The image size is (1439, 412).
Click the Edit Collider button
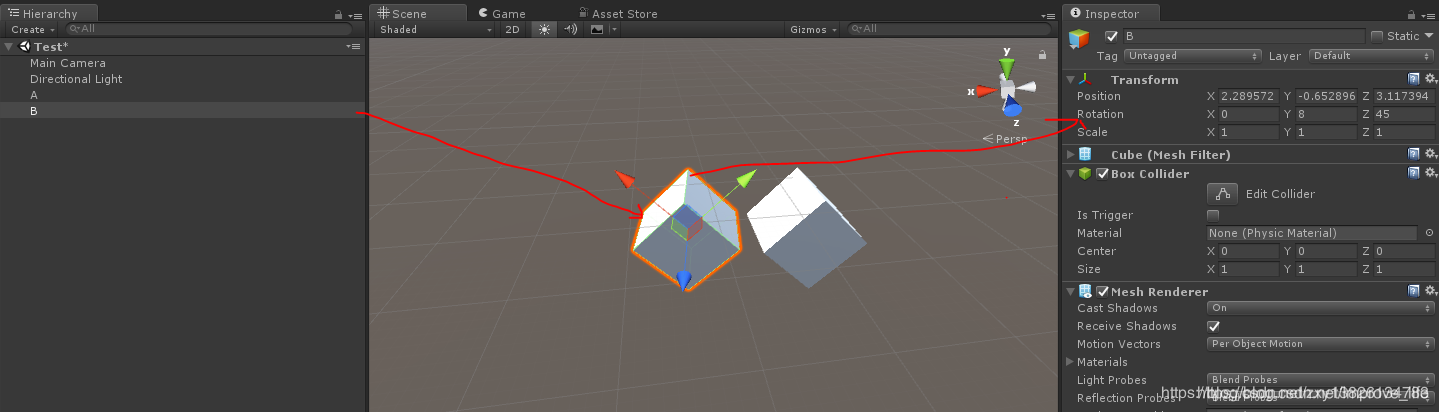1222,193
